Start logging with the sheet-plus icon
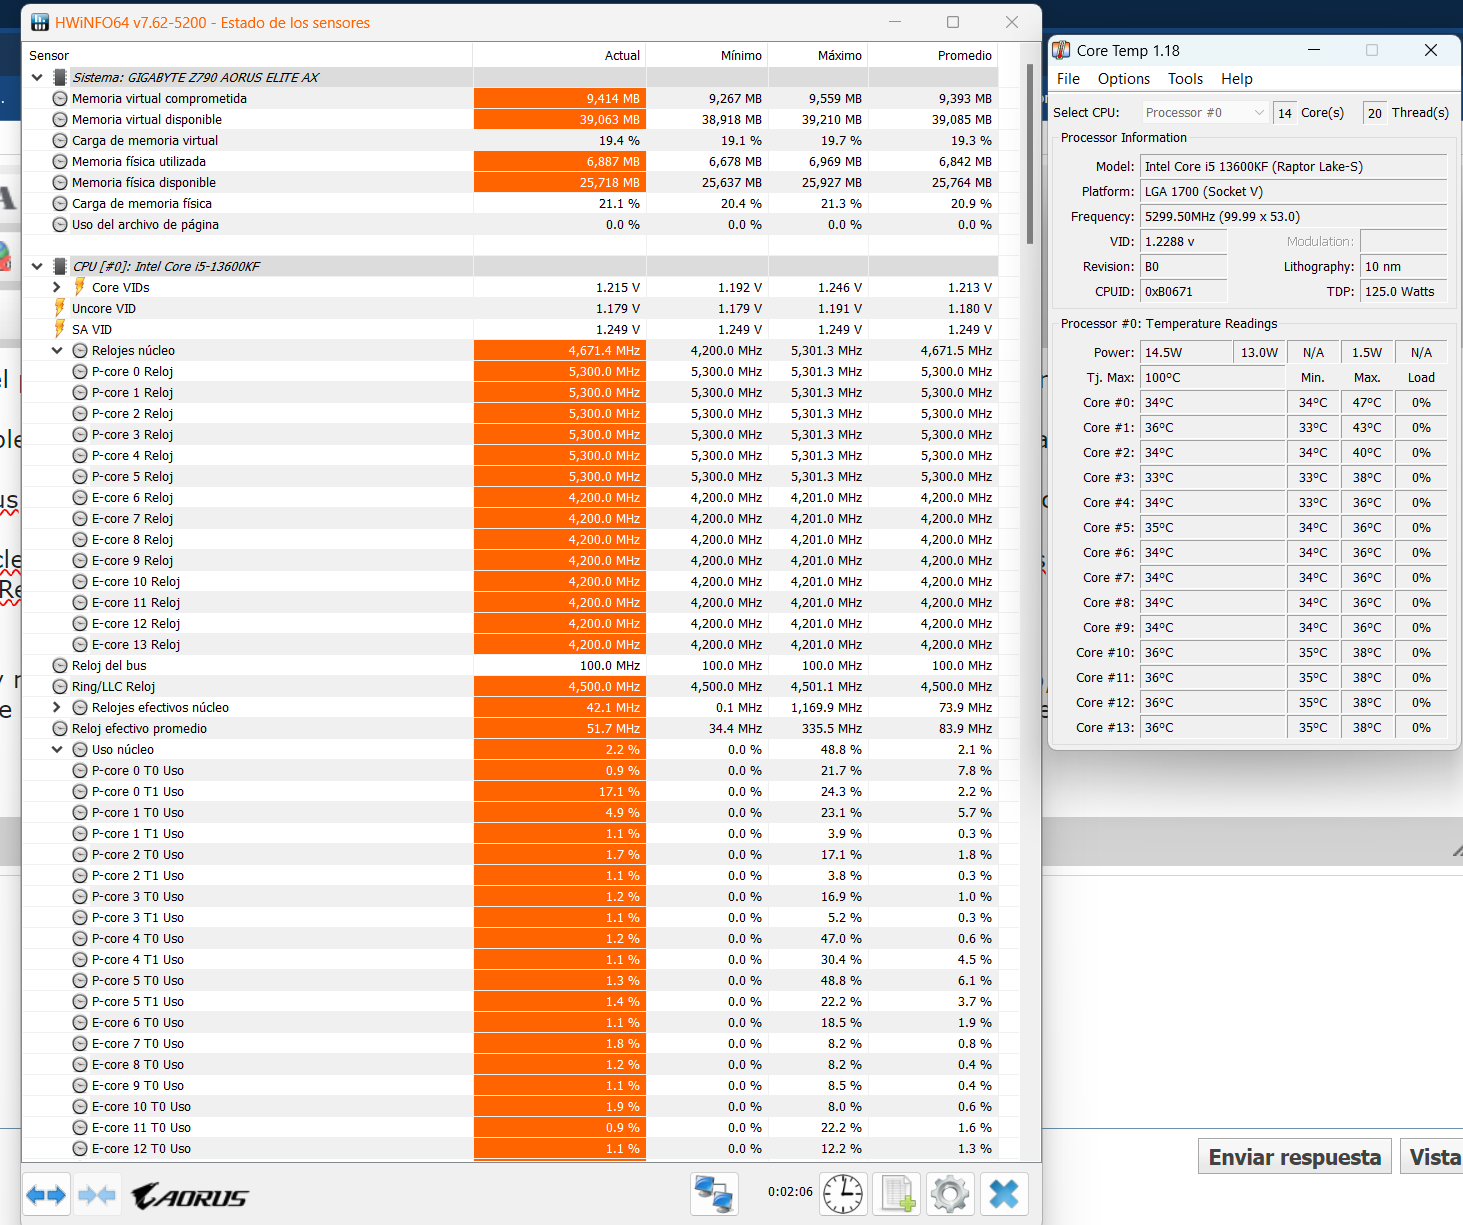Screen dimensions: 1463x1225 [897, 1194]
